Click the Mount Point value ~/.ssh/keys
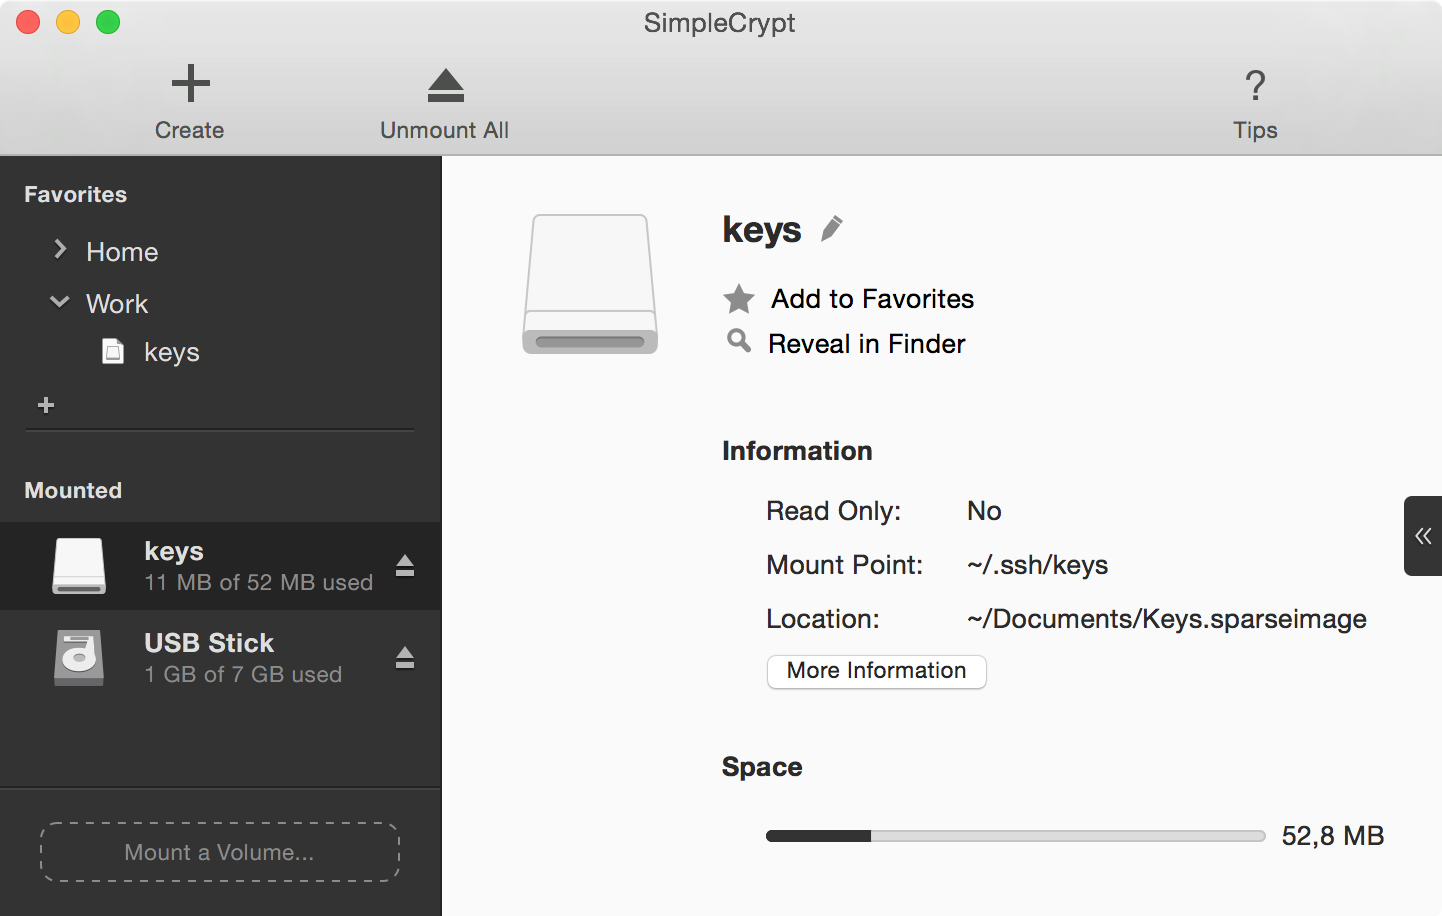This screenshot has height=916, width=1442. (1037, 565)
